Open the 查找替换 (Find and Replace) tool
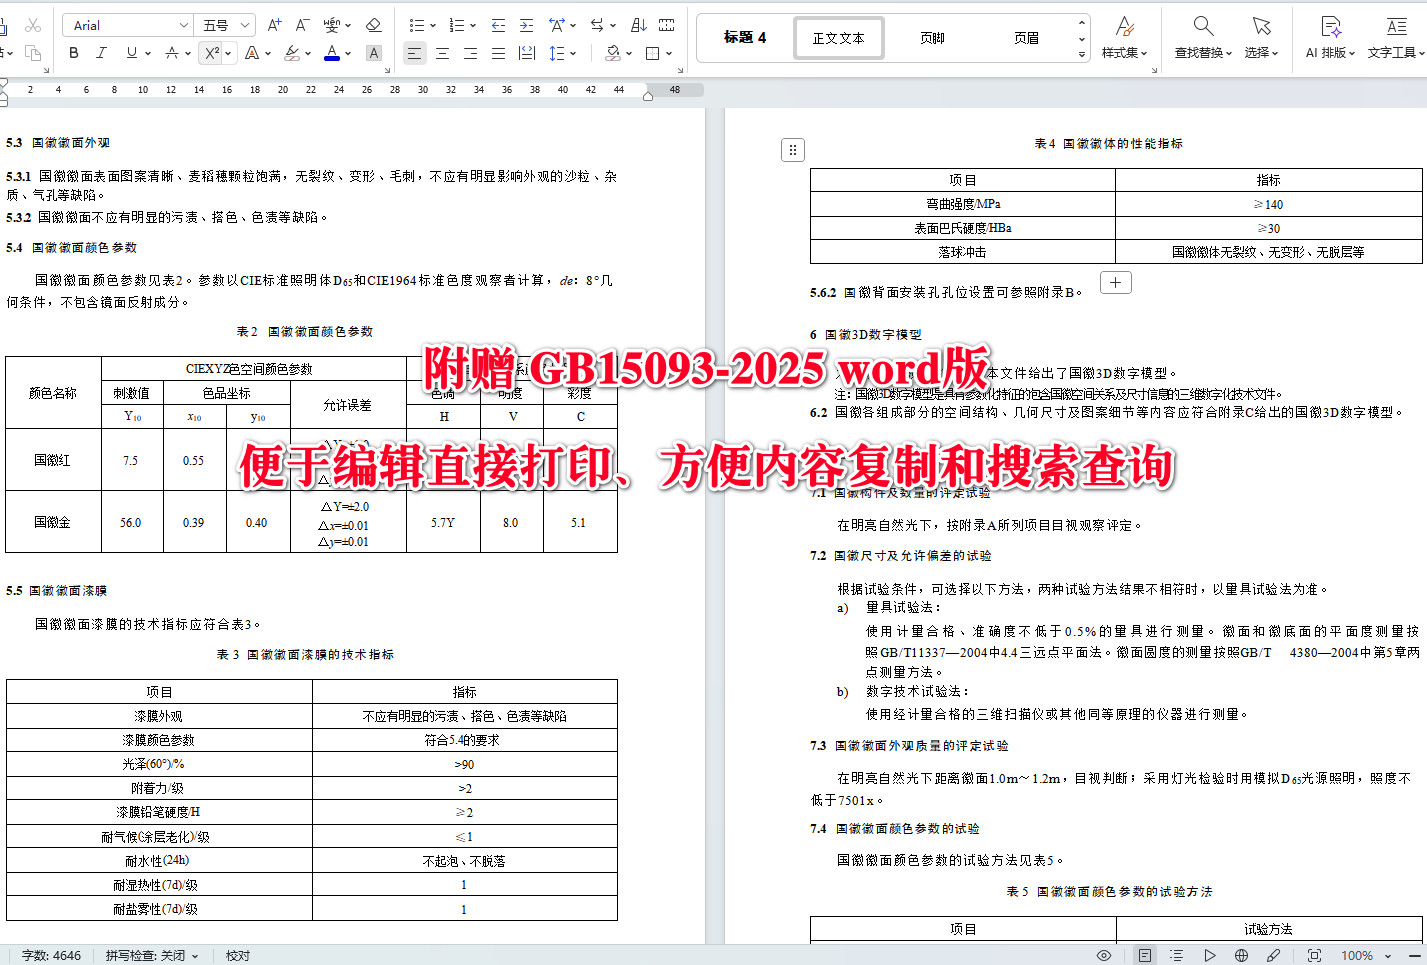The height and width of the screenshot is (965, 1427). (x=1201, y=35)
